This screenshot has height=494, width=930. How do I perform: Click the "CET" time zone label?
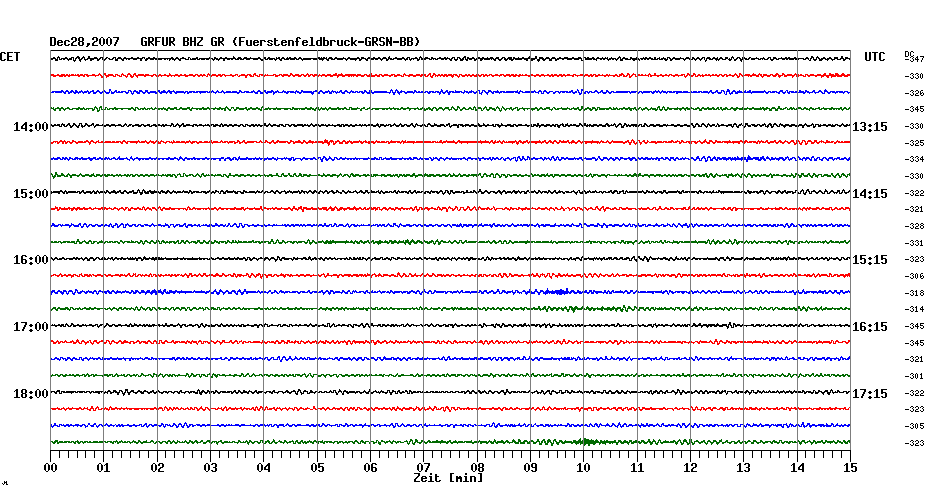pos(10,57)
